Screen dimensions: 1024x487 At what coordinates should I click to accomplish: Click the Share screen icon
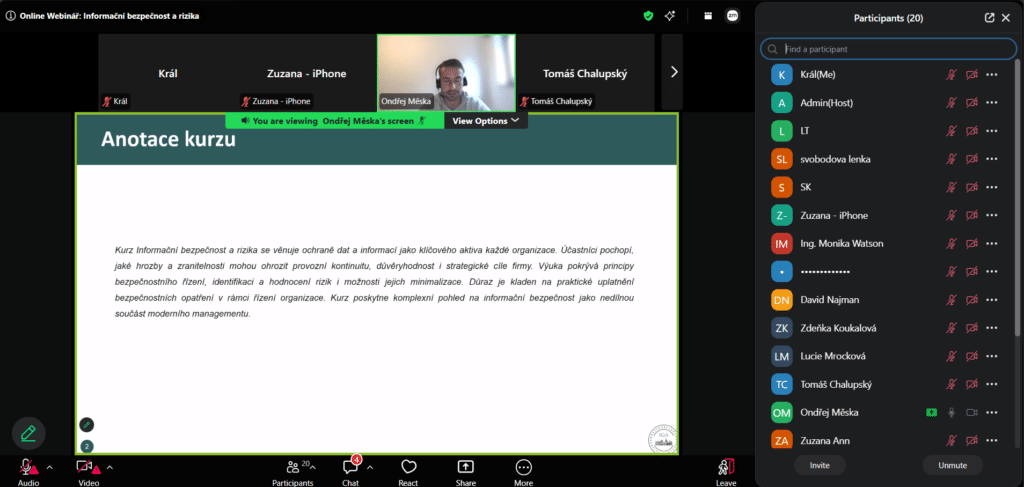coord(466,467)
